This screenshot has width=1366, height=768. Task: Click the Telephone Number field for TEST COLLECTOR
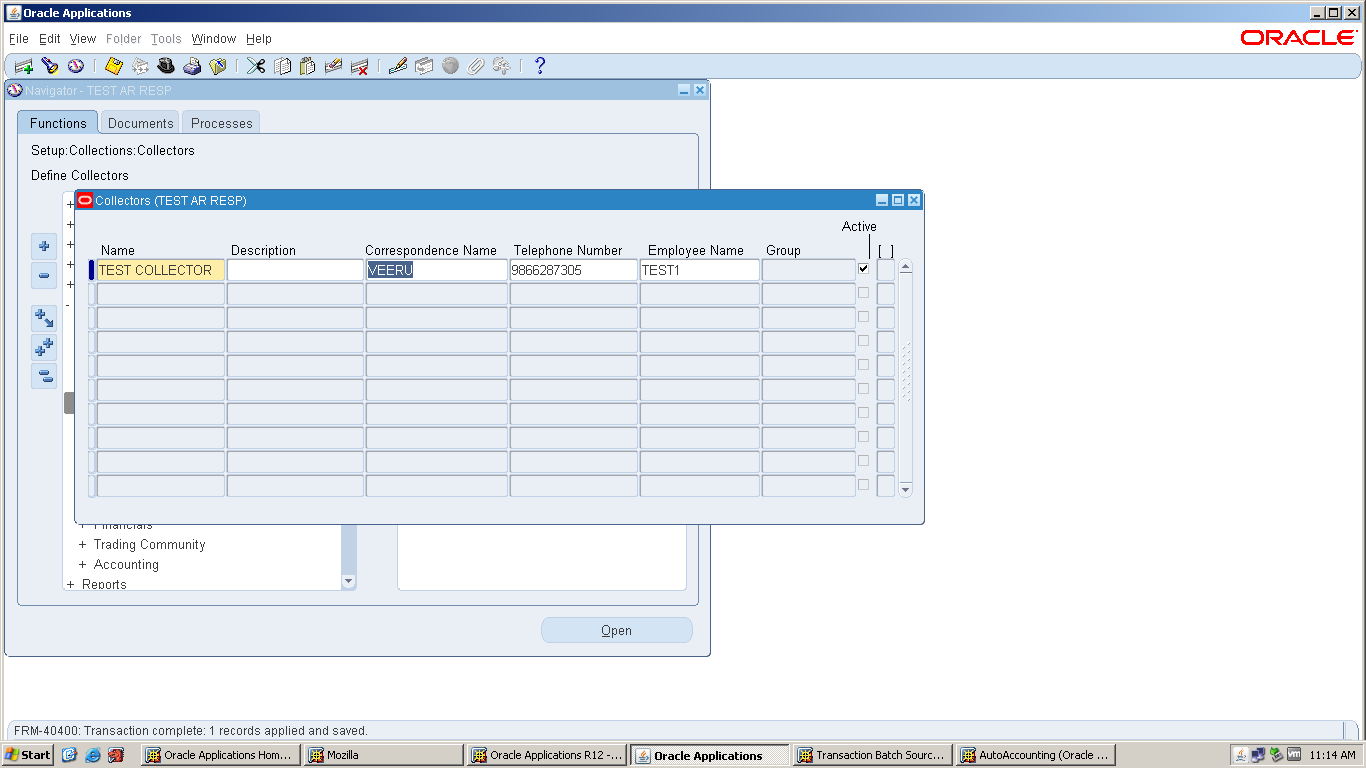pos(573,269)
